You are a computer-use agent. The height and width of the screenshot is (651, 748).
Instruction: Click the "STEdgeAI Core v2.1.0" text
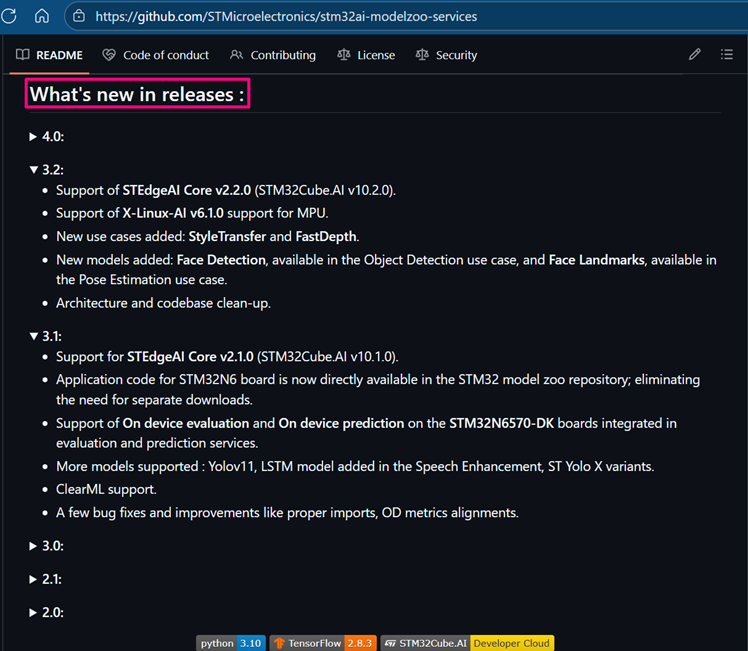[x=190, y=357]
